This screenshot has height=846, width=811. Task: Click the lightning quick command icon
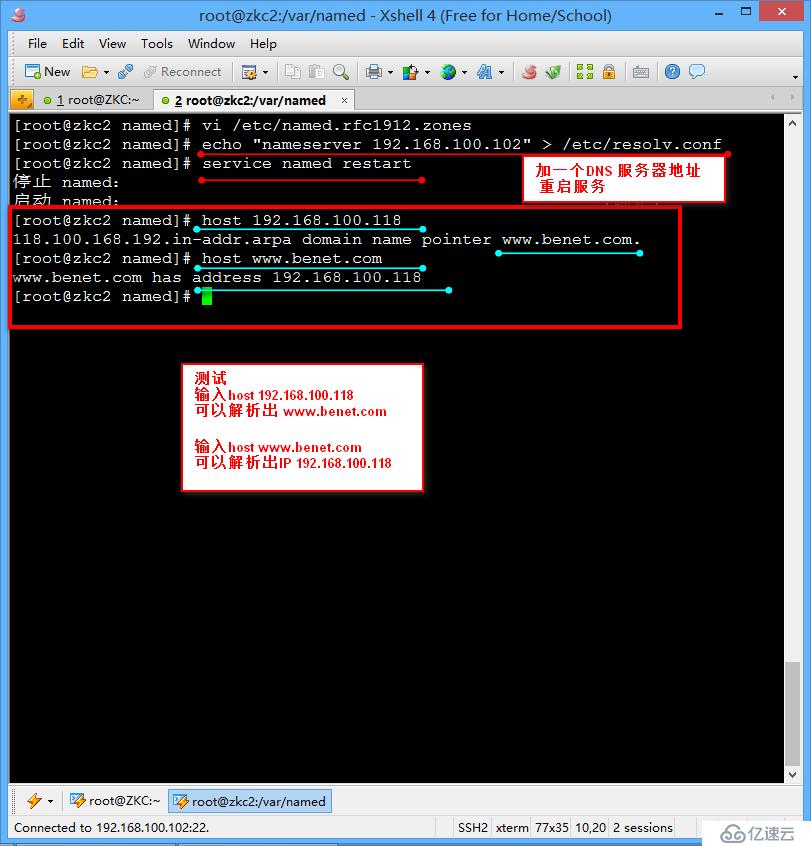[x=35, y=801]
